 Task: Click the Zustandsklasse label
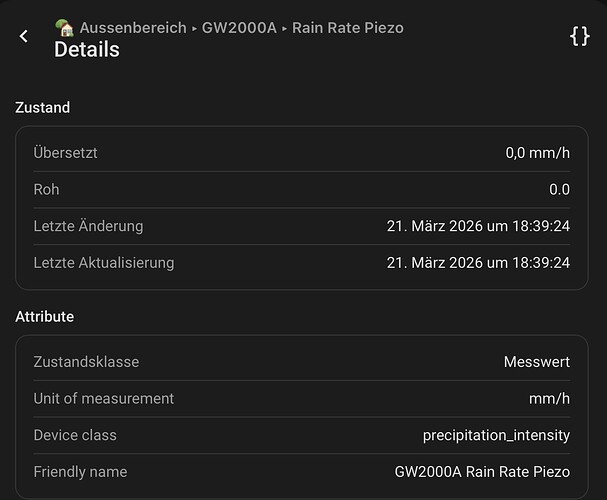86,362
